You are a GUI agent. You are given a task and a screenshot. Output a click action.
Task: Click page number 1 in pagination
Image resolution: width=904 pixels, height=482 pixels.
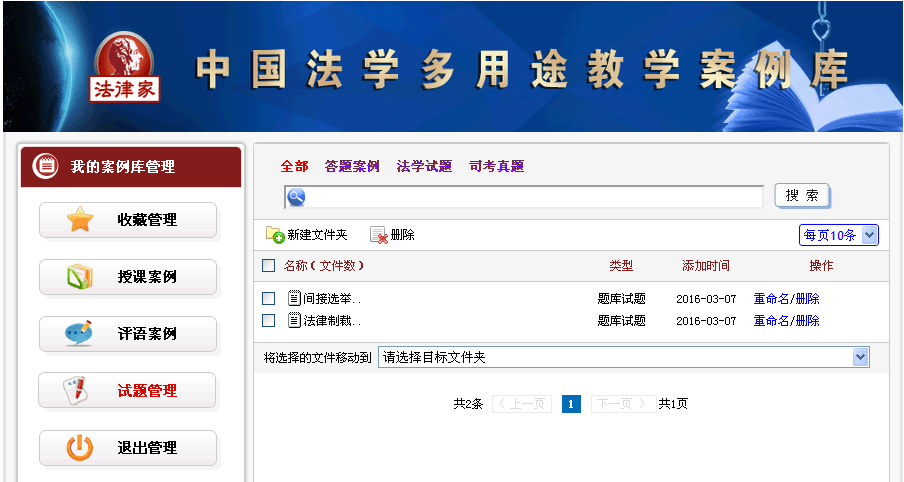click(571, 404)
